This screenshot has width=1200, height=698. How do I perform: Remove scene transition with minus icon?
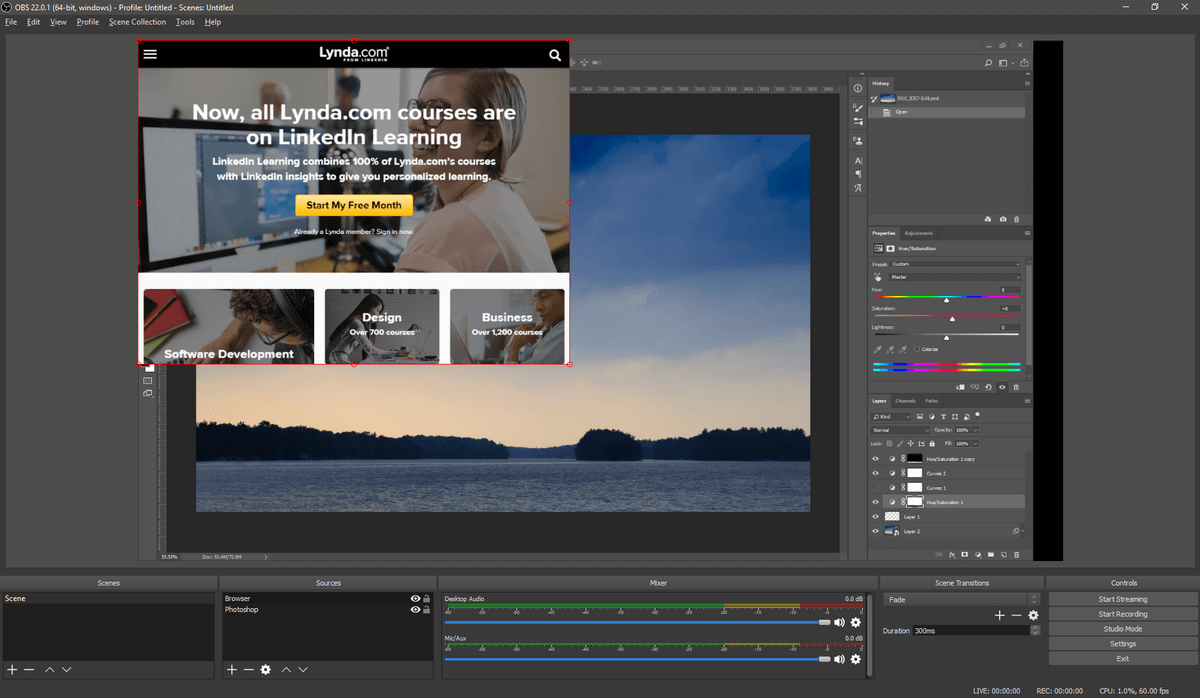coord(1017,615)
